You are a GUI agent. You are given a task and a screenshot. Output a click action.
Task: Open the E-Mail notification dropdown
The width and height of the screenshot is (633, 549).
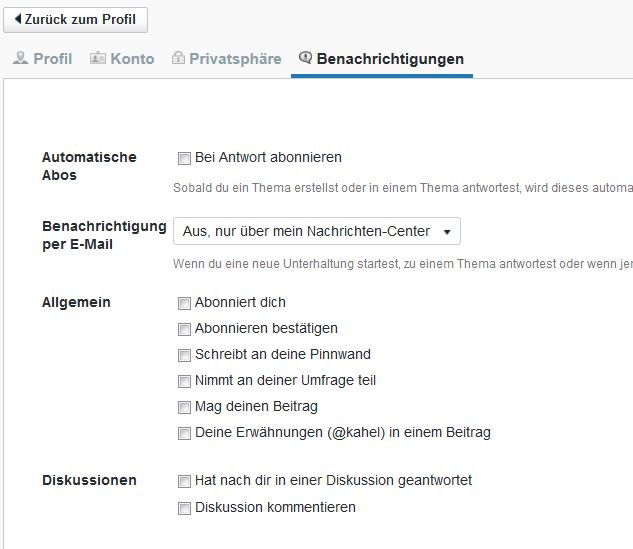pyautogui.click(x=316, y=232)
